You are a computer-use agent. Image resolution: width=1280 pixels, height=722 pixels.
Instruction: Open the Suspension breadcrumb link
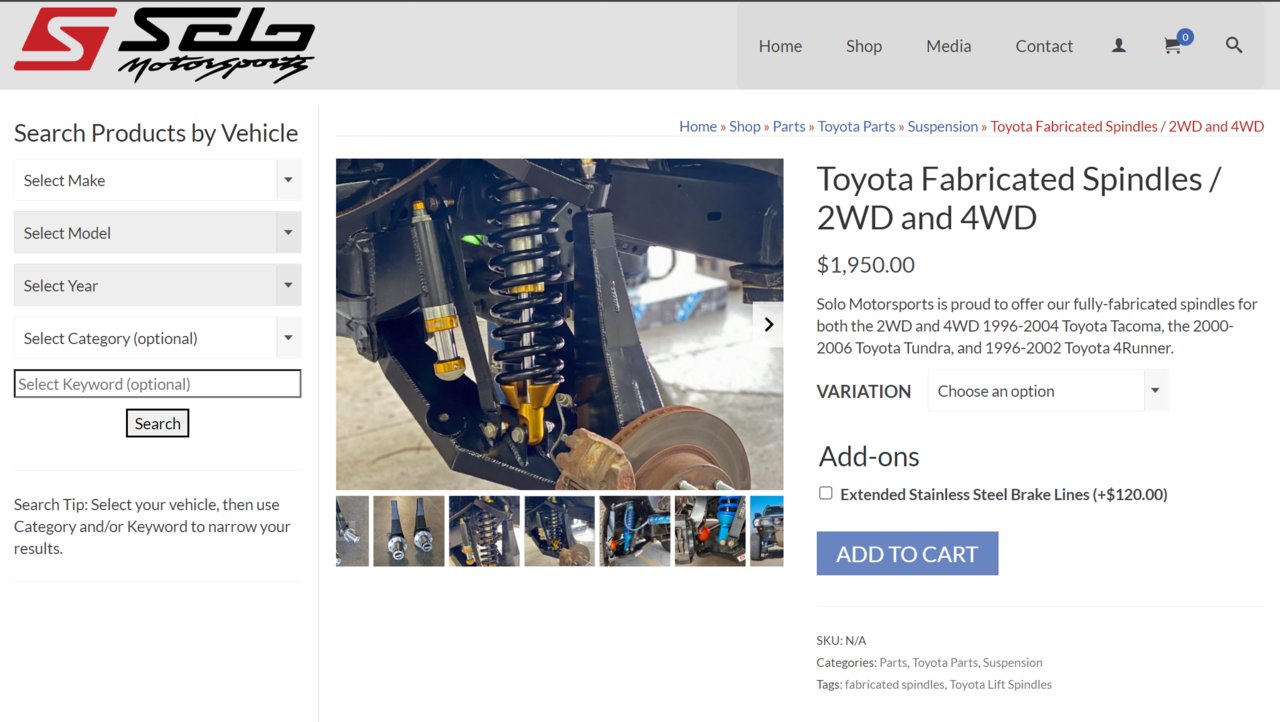943,126
